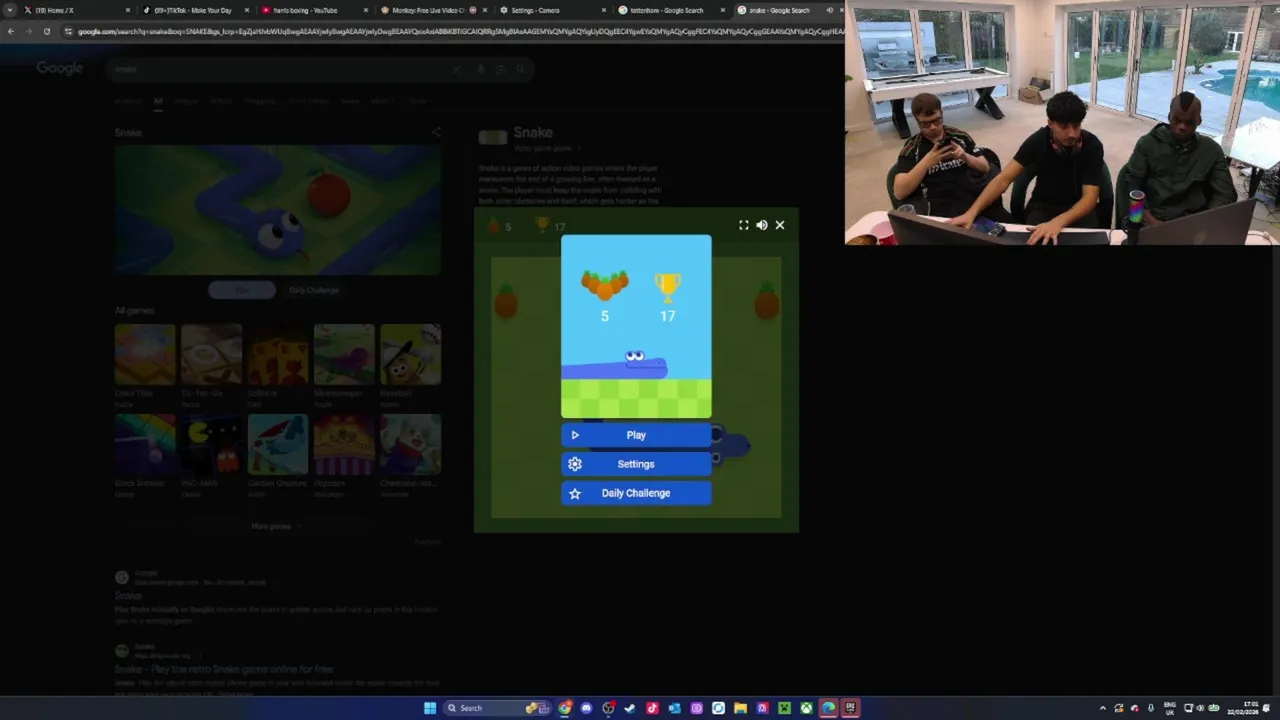Start the Snake game with Play

click(x=636, y=435)
